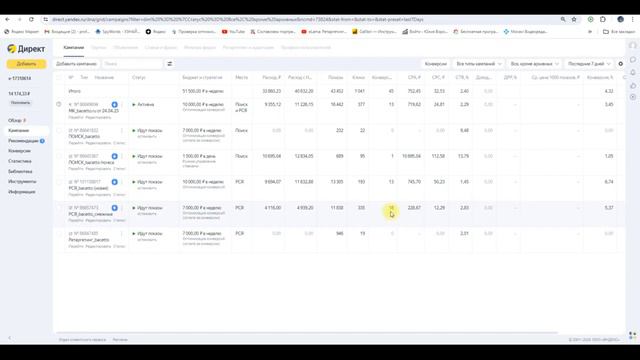Open Статистика in left sidebar
Image resolution: width=640 pixels, height=360 pixels.
click(x=20, y=161)
